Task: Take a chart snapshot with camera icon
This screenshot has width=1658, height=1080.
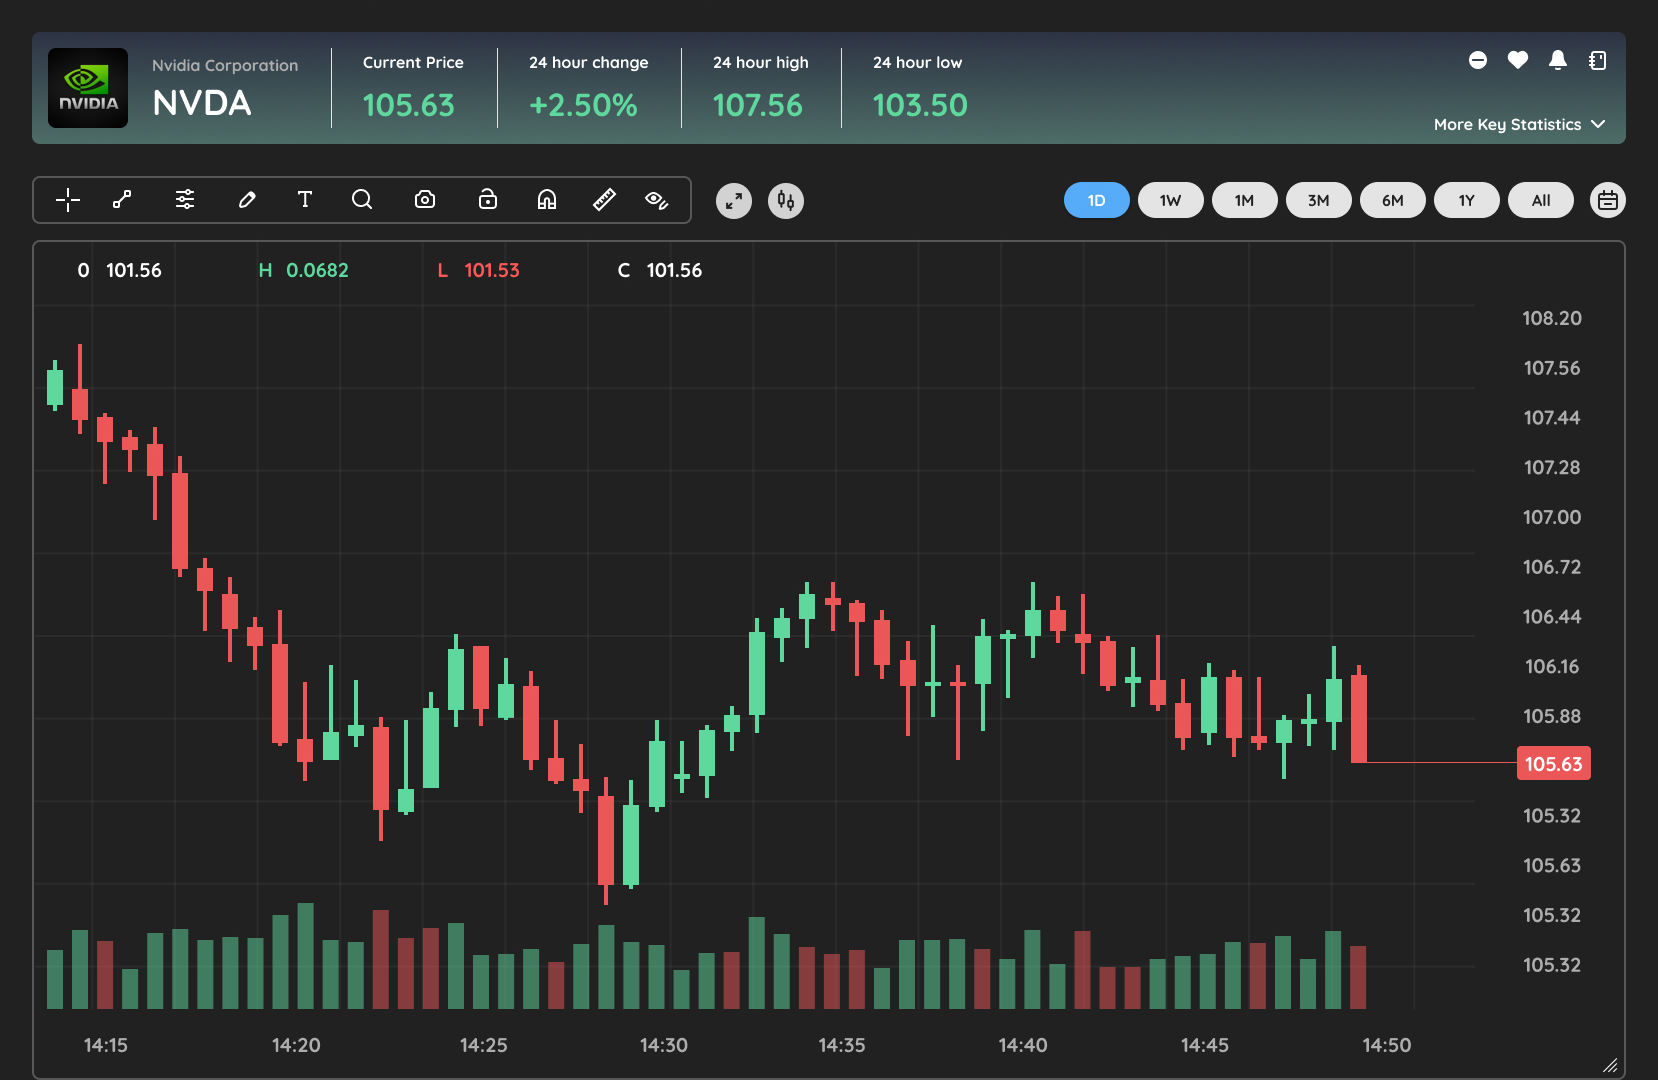Action: 425,200
